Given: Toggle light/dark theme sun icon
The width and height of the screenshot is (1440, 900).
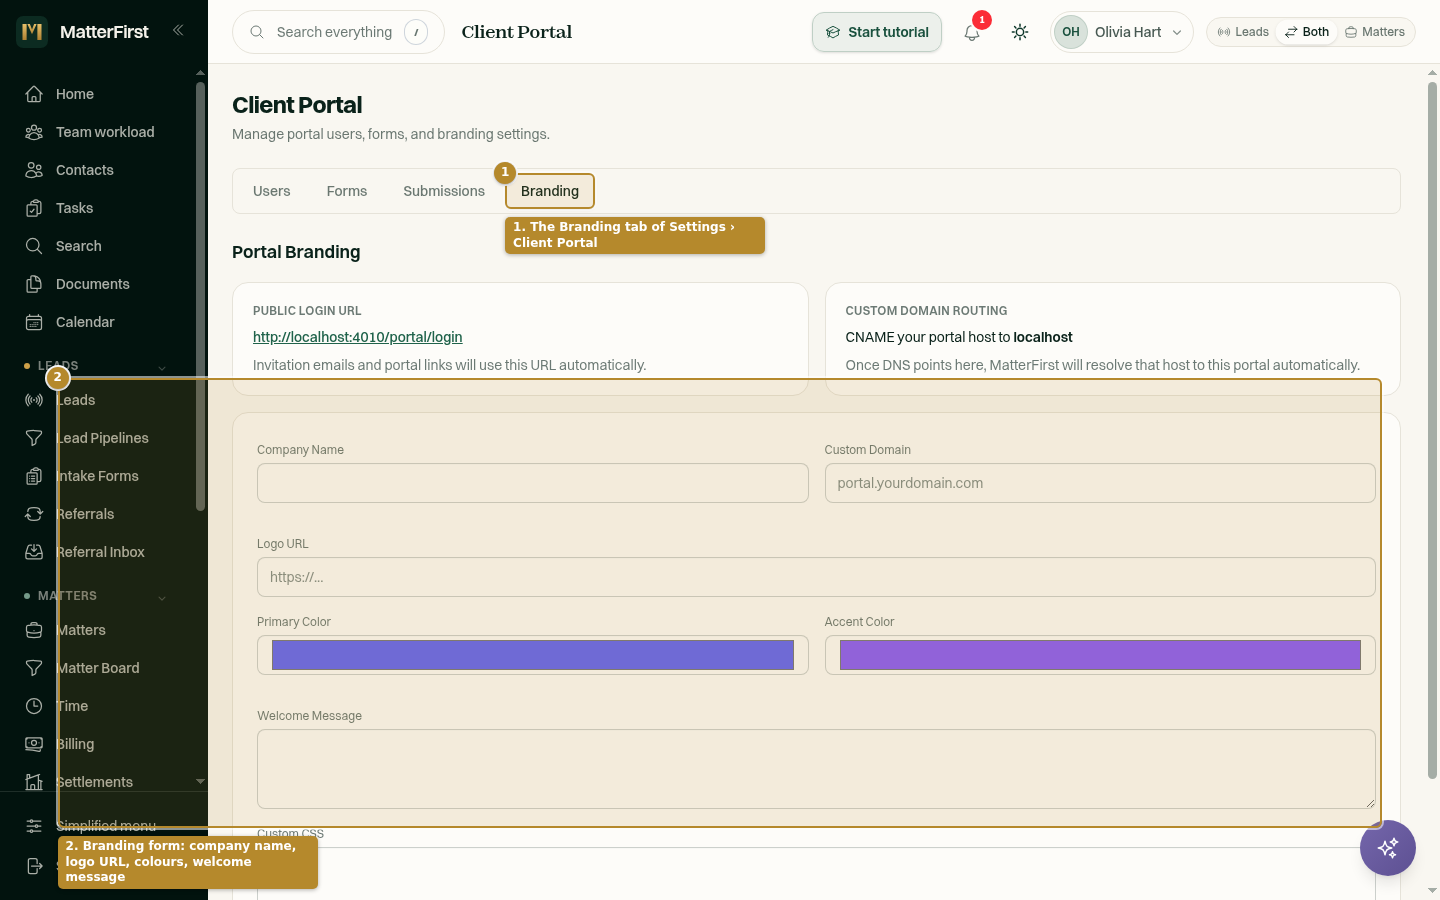Looking at the screenshot, I should (x=1020, y=32).
